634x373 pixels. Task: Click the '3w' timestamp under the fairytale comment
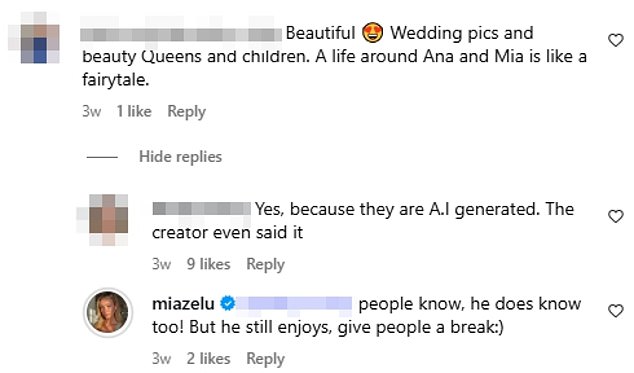pyautogui.click(x=91, y=111)
